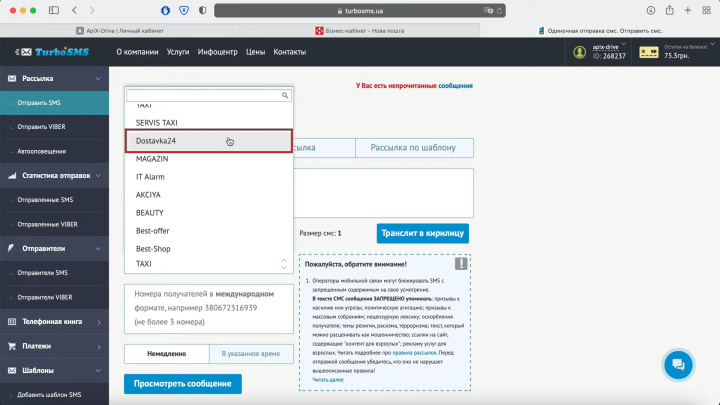The width and height of the screenshot is (720, 405).
Task: Click the TurboSMS logo
Action: point(52,52)
